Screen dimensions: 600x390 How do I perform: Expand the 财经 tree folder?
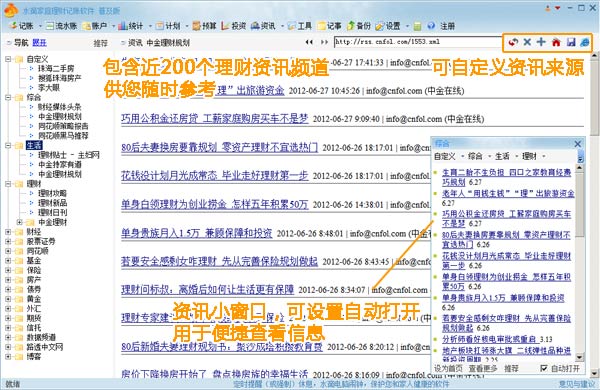click(x=8, y=232)
